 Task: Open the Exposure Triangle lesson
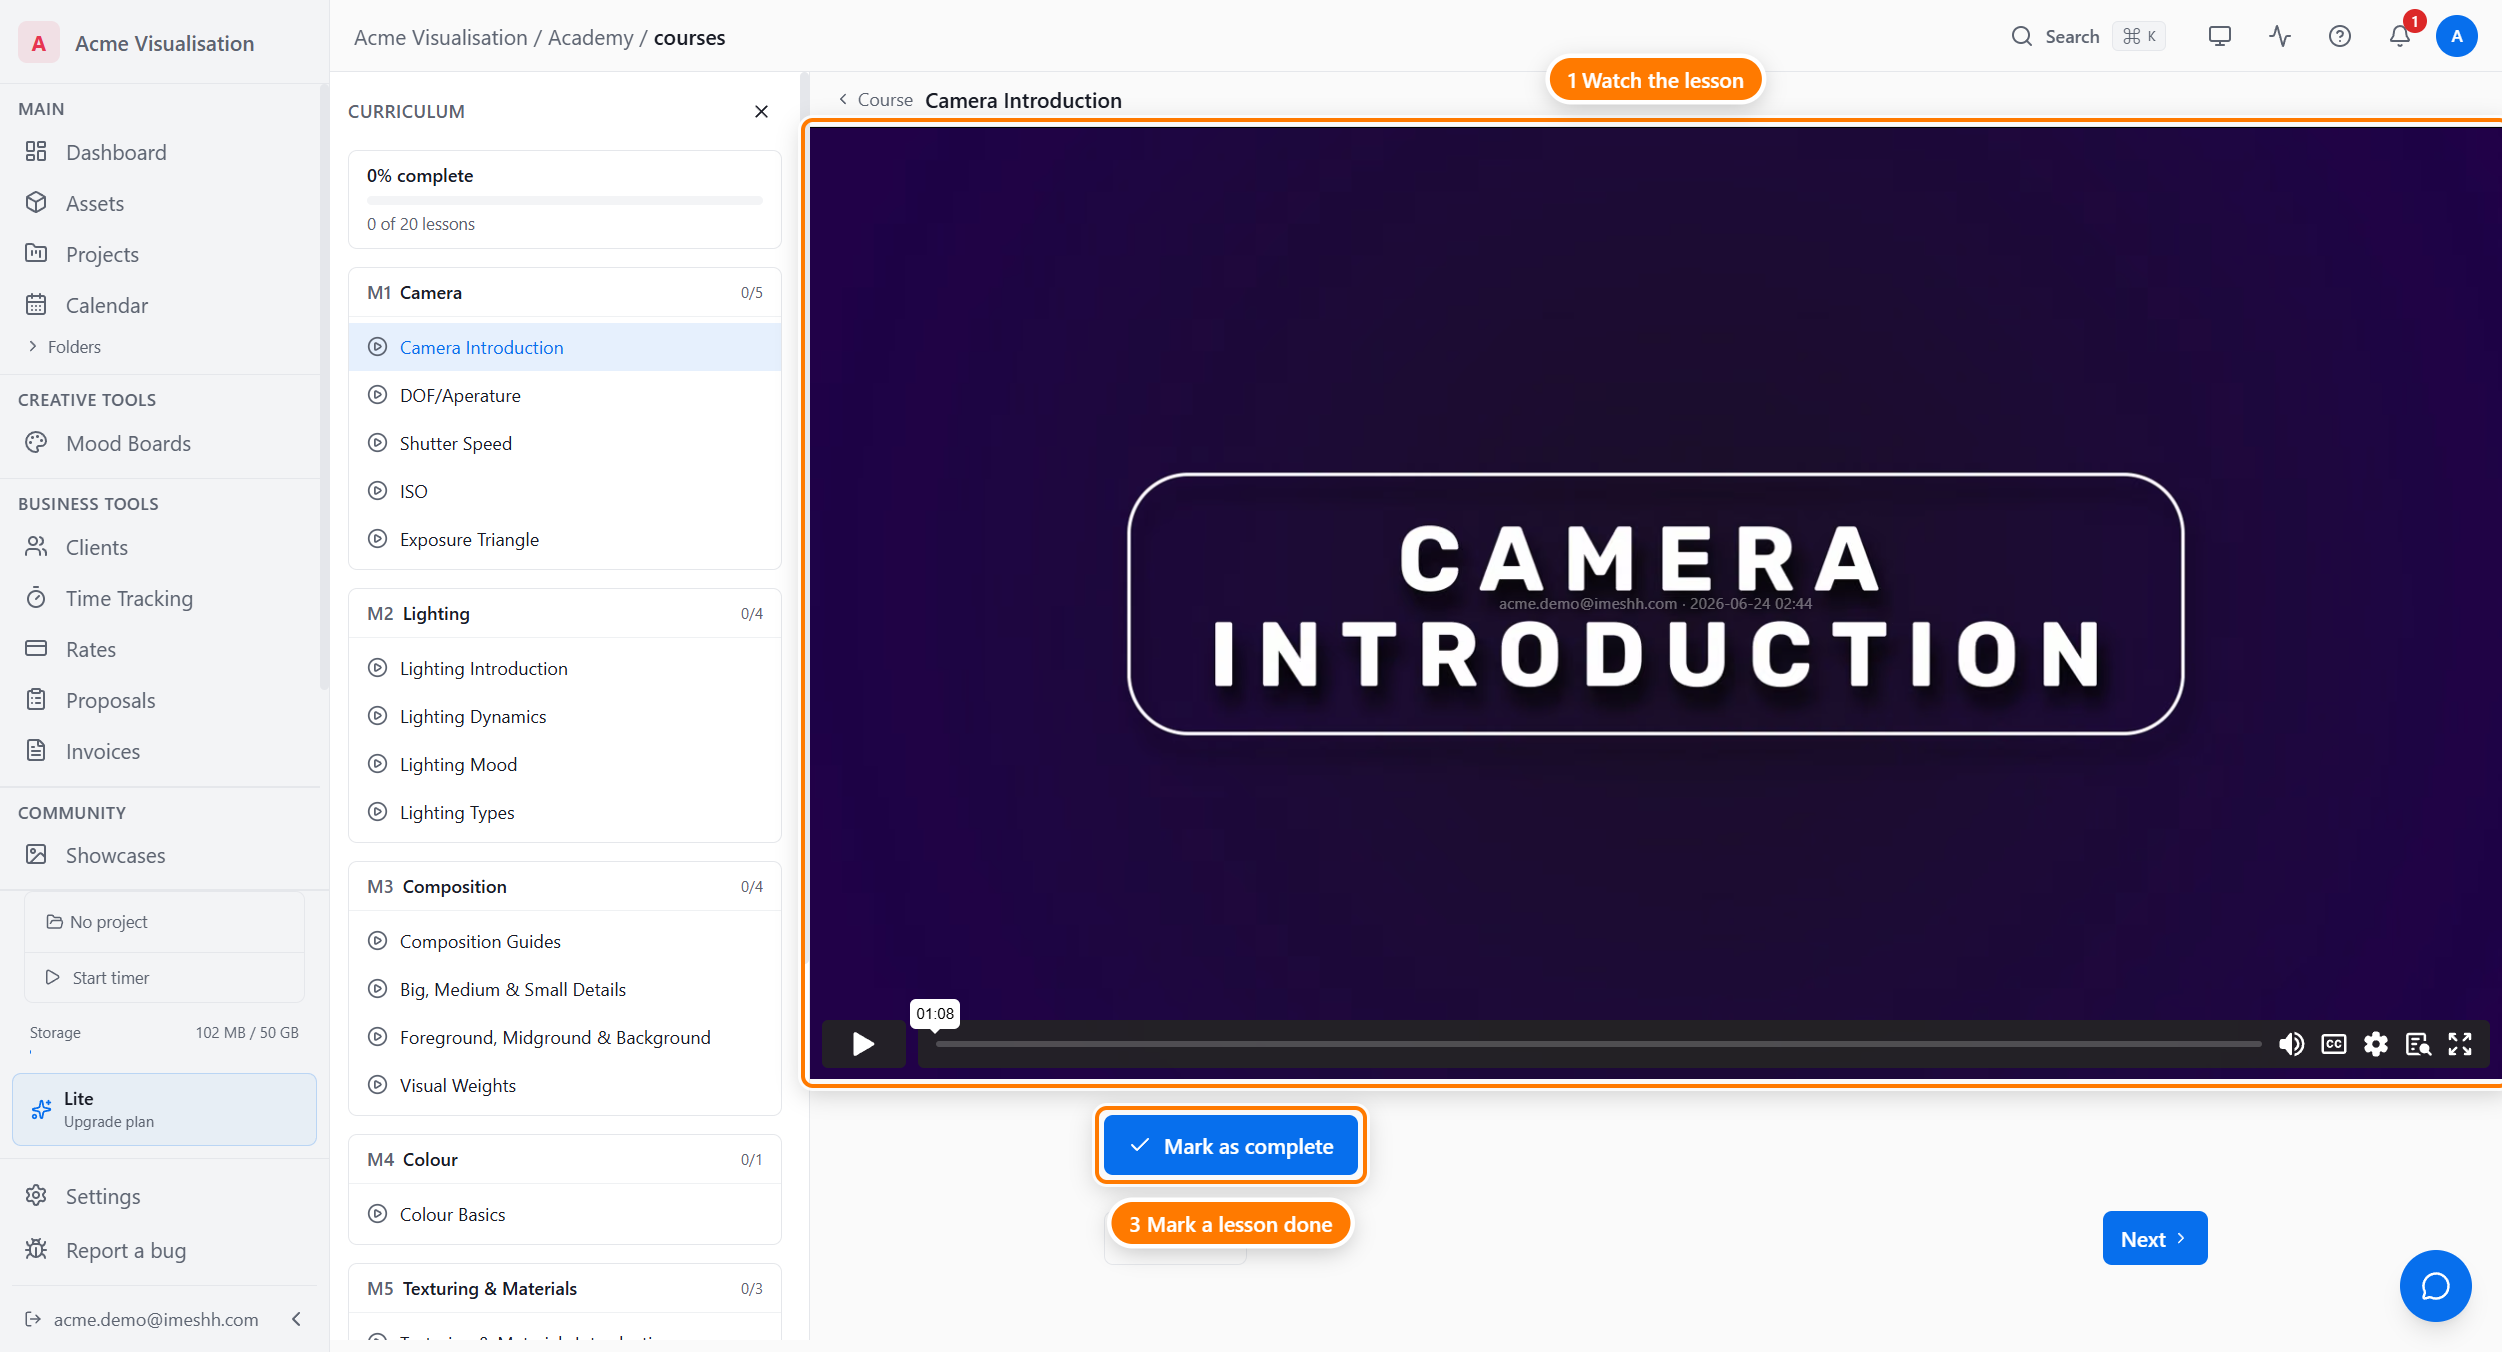click(564, 539)
